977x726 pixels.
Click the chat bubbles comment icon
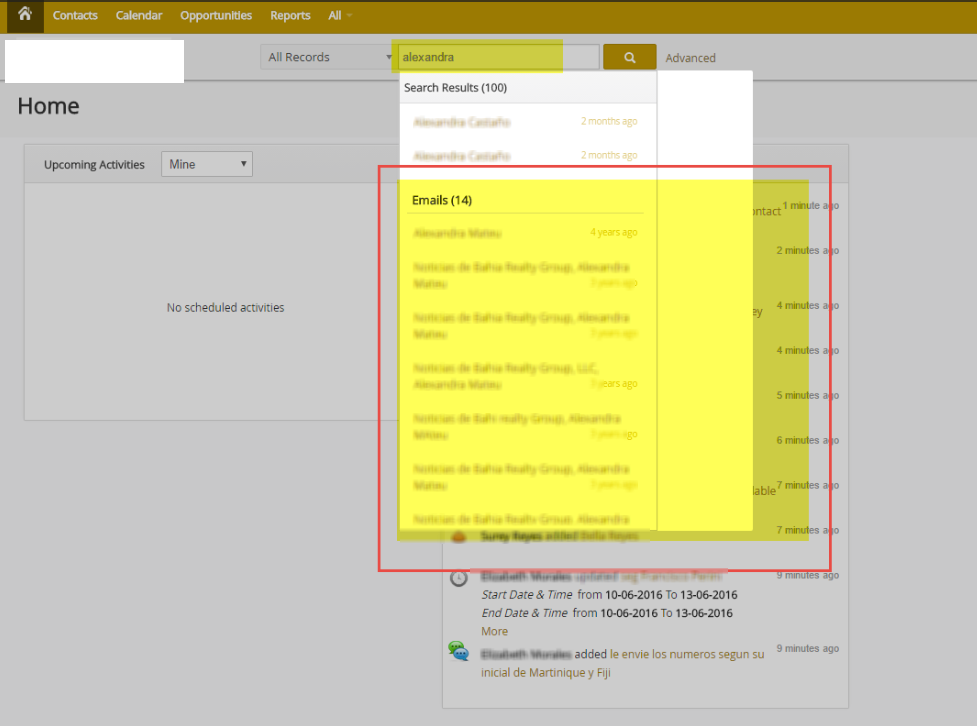coord(459,651)
